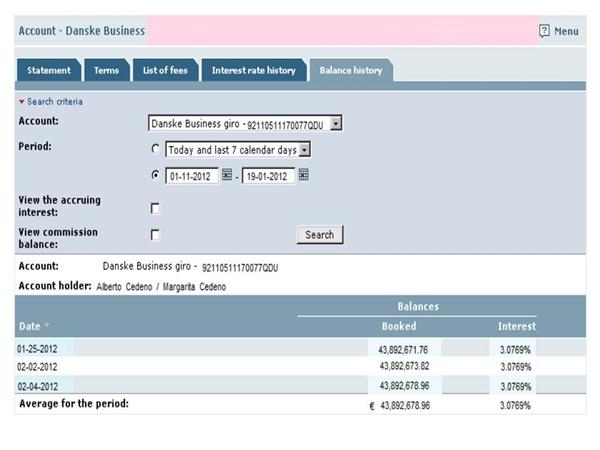Screen dimensions: 600x450
Task: Collapse the Search criteria red arrow
Action: pyautogui.click(x=21, y=101)
